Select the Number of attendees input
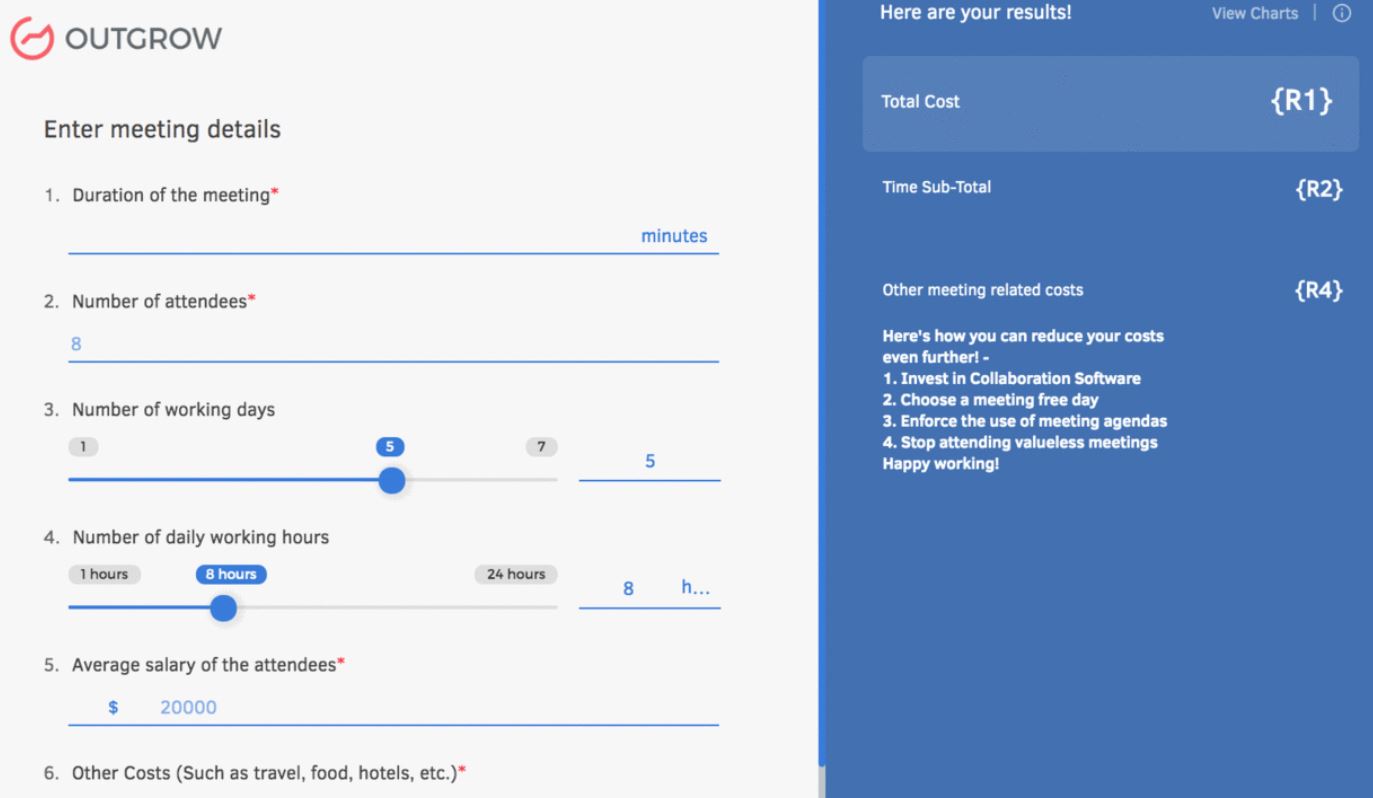 (393, 344)
